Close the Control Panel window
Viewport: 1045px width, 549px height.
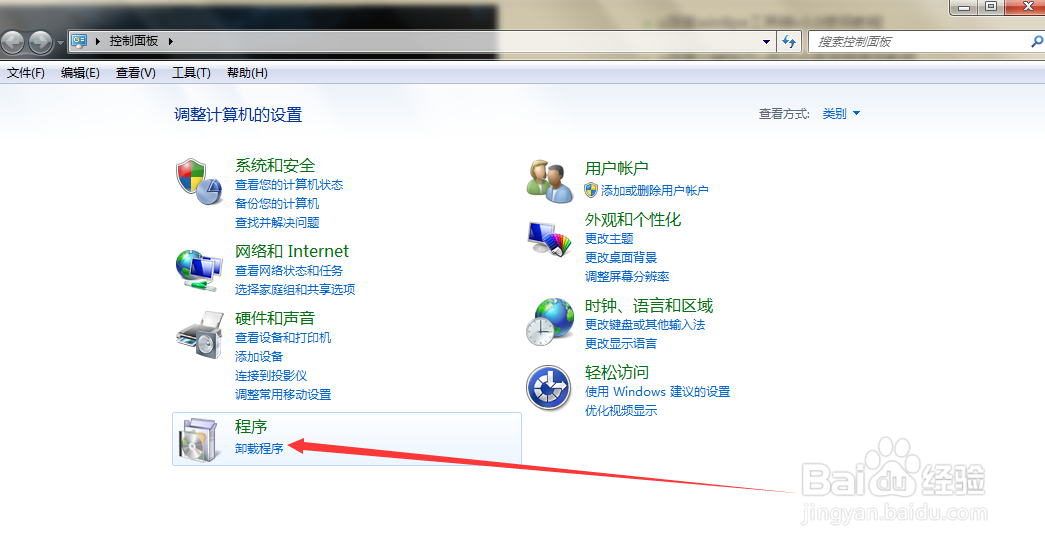(x=1027, y=7)
